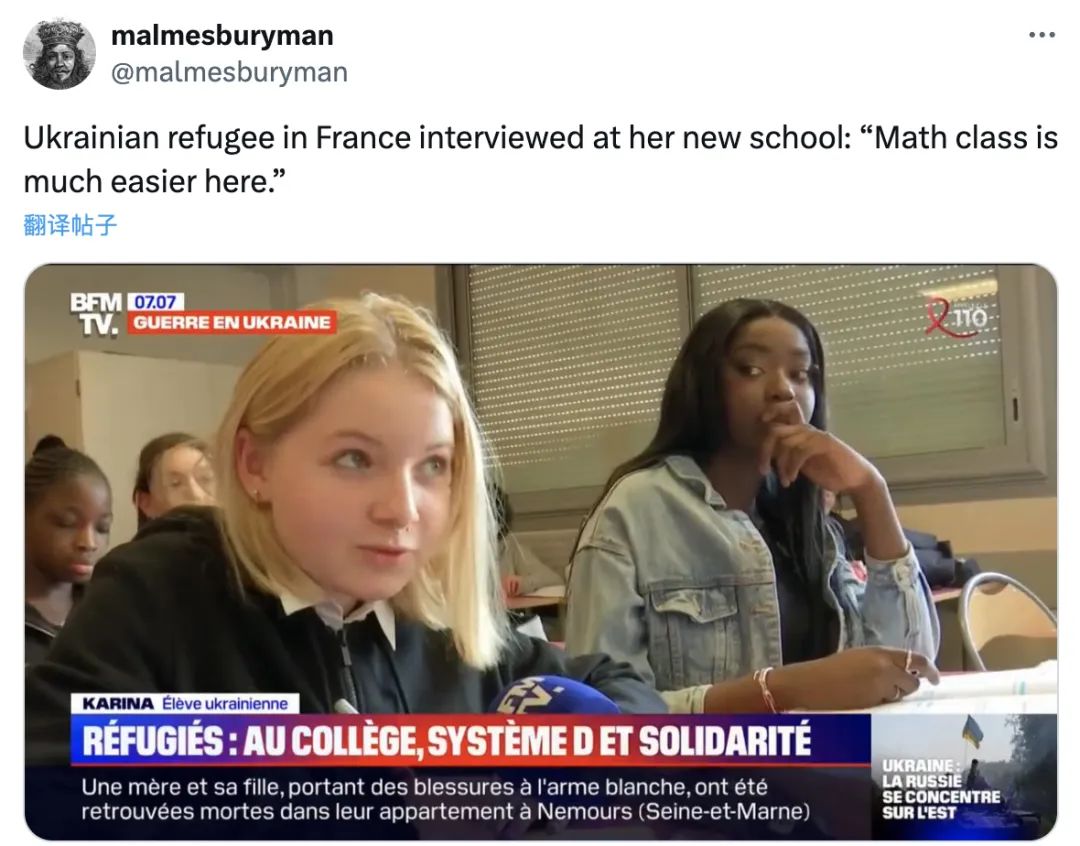1080x846 pixels.
Task: Open malmesburyman's profile avatar
Action: point(59,54)
